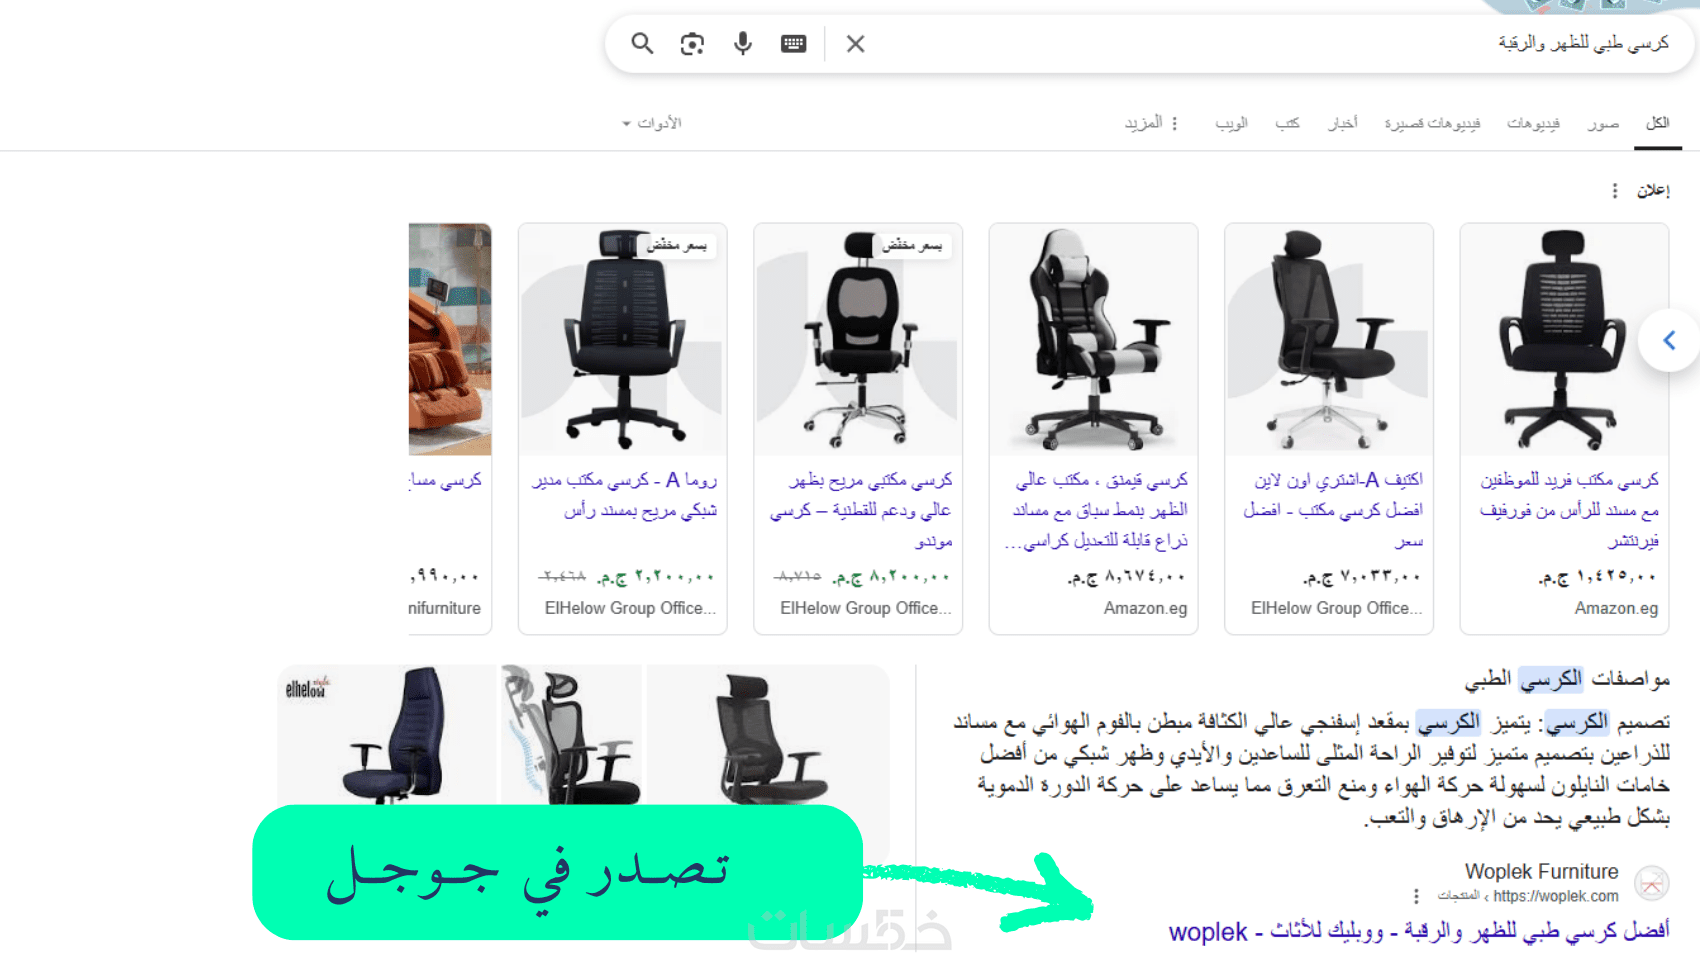Open search by image camera icon

tap(692, 43)
